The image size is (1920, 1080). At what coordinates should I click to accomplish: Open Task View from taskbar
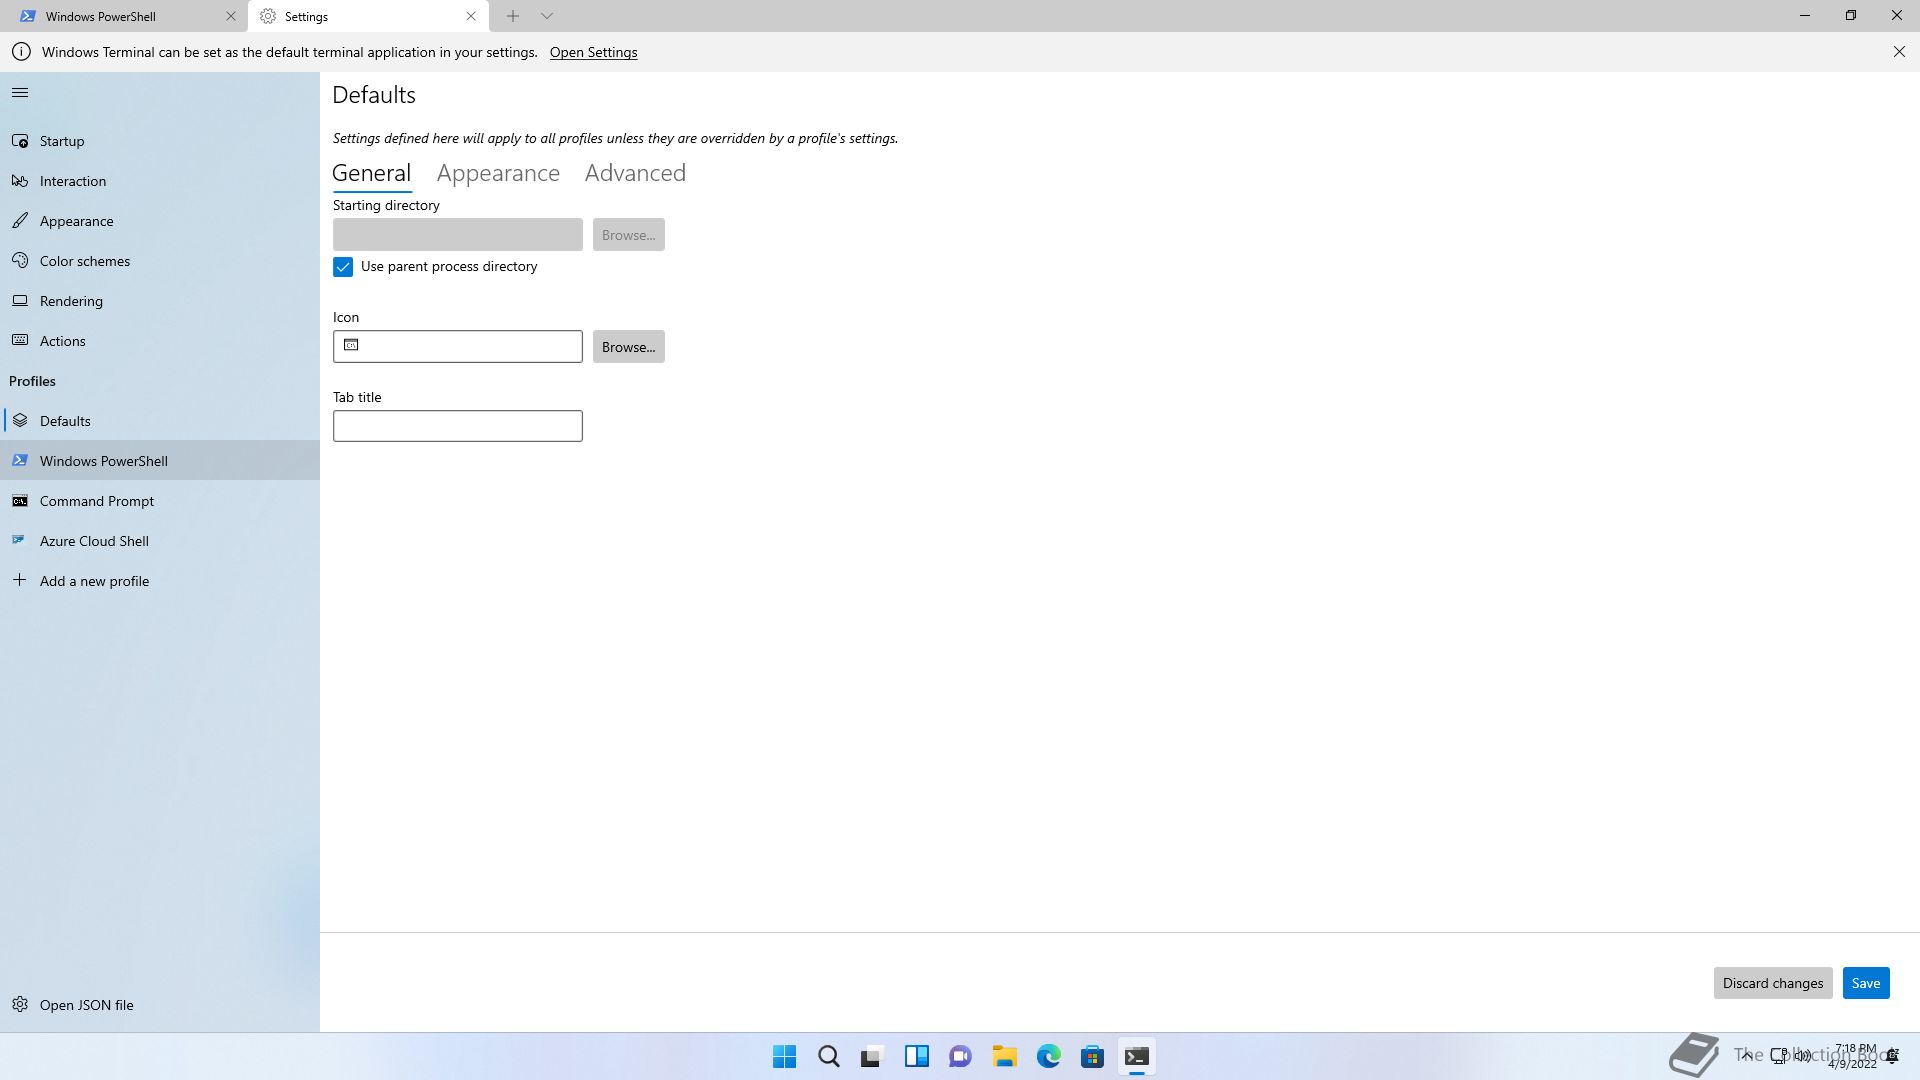[873, 1056]
